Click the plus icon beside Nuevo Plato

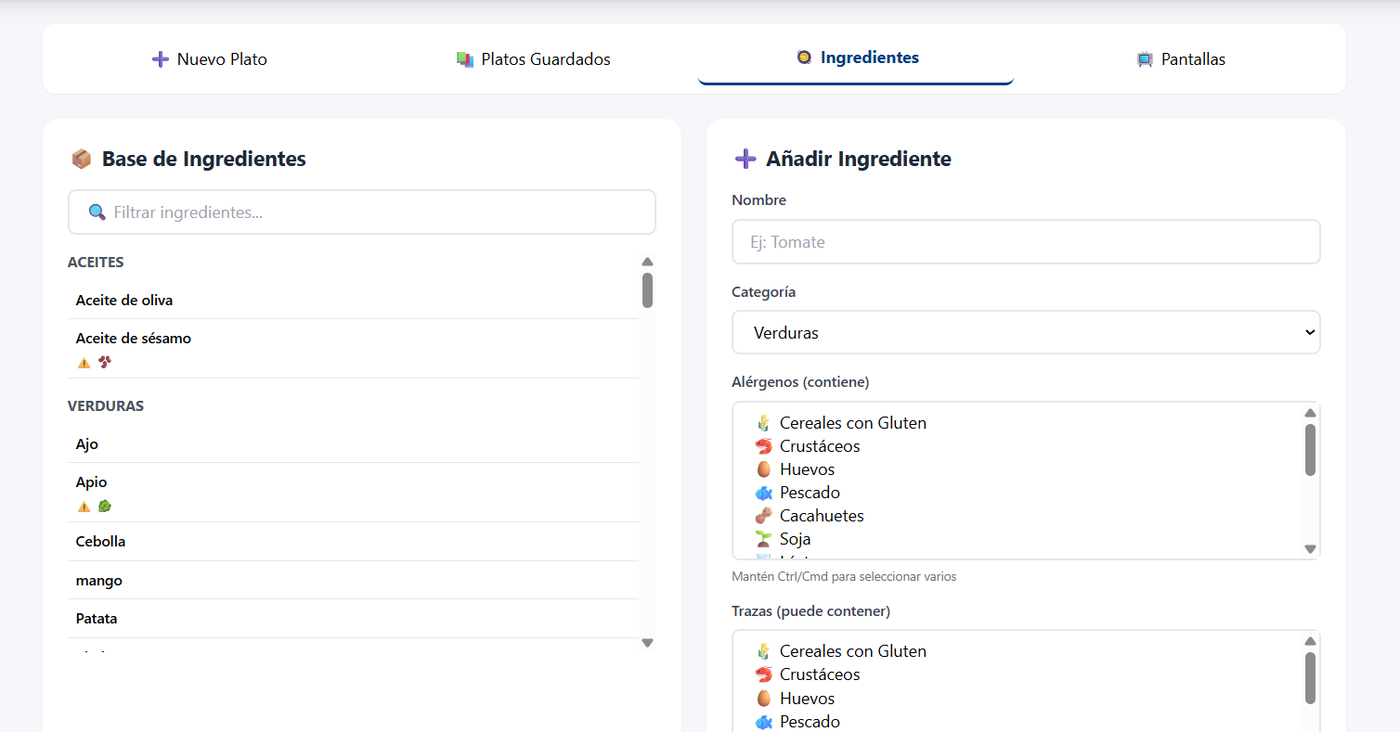pyautogui.click(x=160, y=59)
